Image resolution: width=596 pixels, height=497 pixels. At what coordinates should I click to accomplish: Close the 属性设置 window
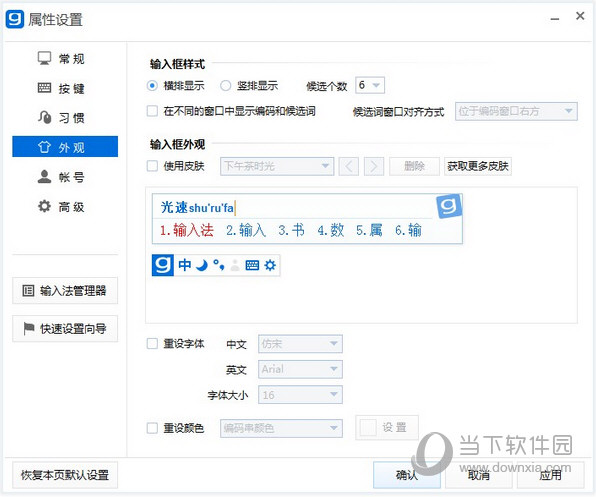[x=580, y=16]
